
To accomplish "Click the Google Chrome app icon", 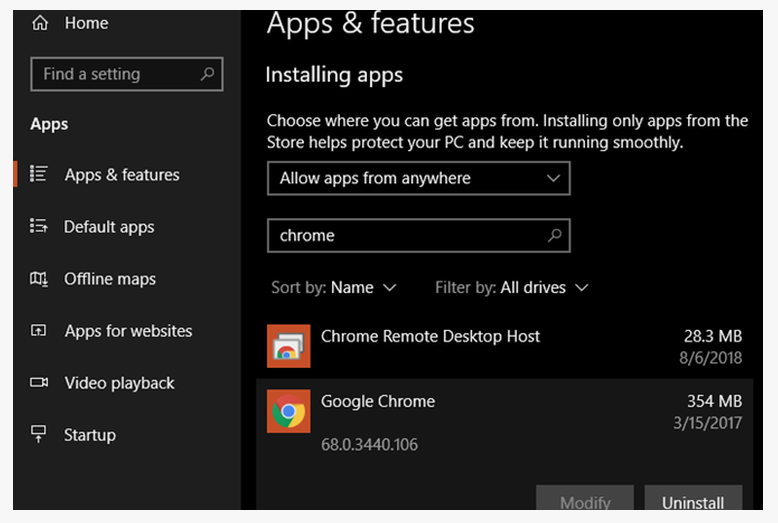I will (288, 411).
